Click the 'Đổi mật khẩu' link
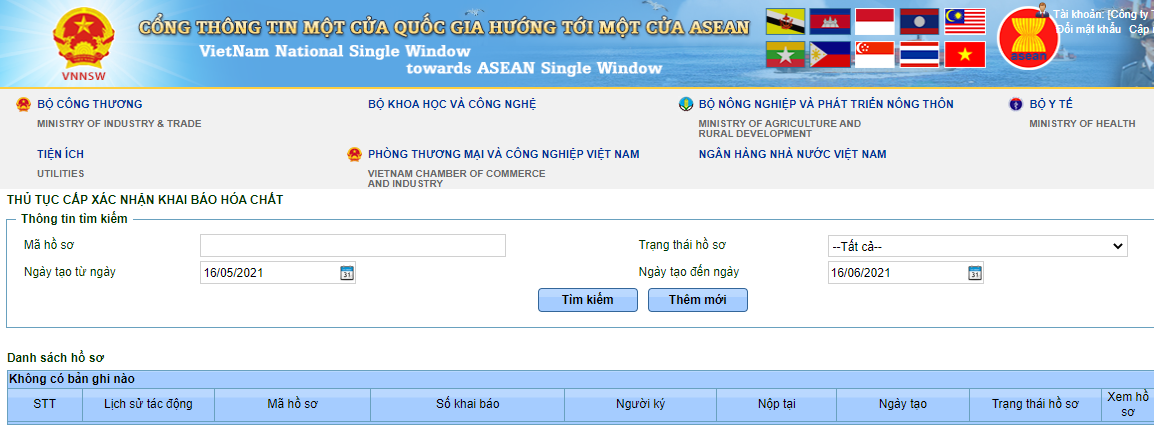The width and height of the screenshot is (1154, 429). pos(1089,29)
